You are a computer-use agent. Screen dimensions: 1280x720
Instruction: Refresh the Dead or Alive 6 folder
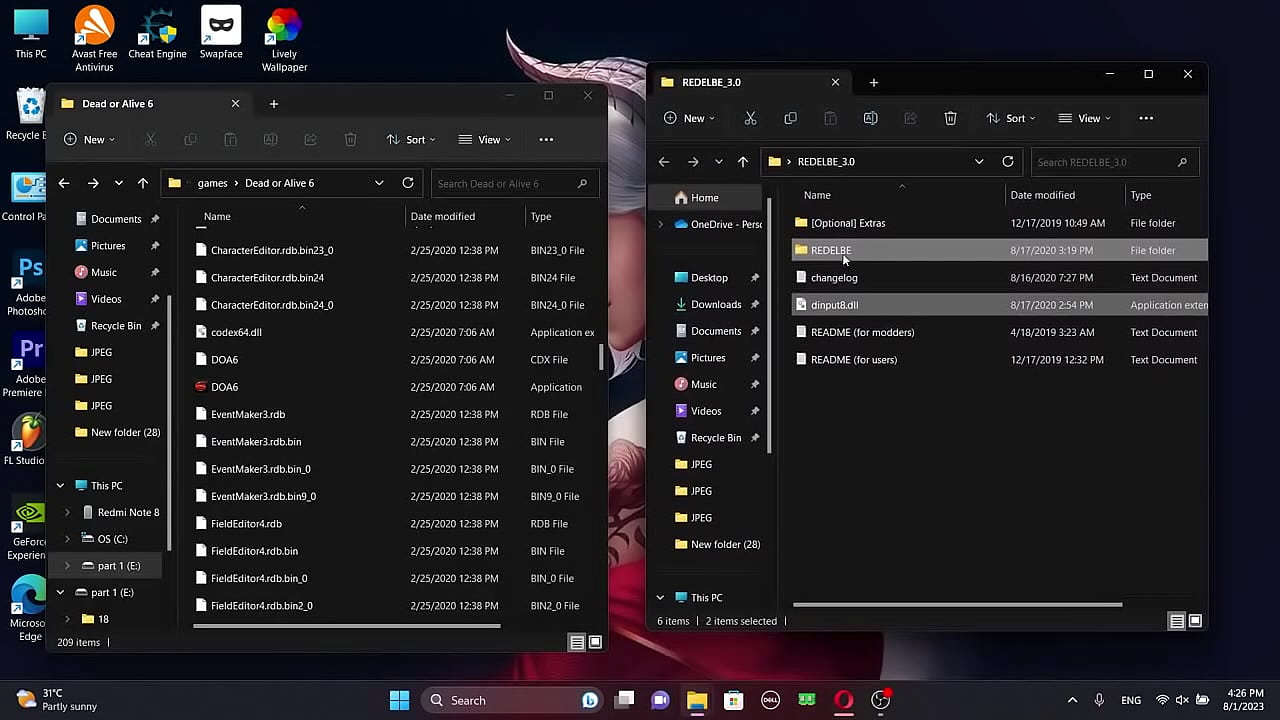point(408,183)
